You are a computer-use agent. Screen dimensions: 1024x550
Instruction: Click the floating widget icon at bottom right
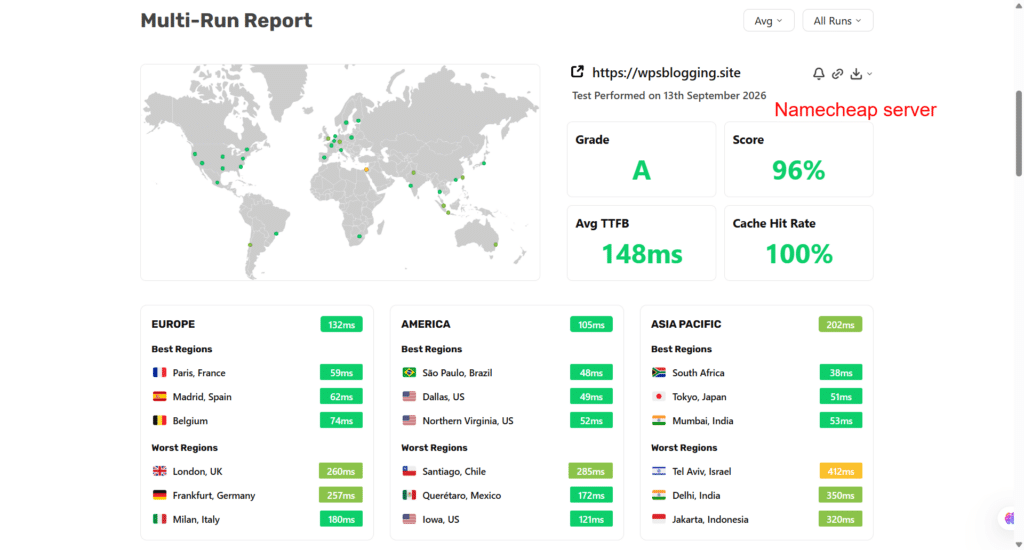click(1010, 519)
